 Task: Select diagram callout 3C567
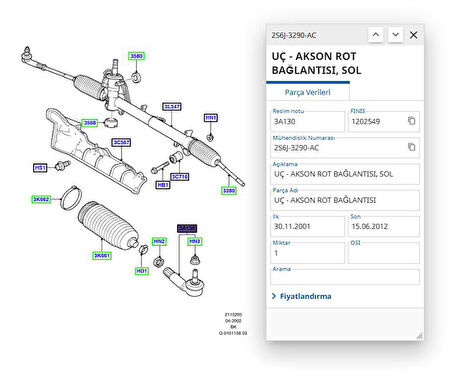121,143
